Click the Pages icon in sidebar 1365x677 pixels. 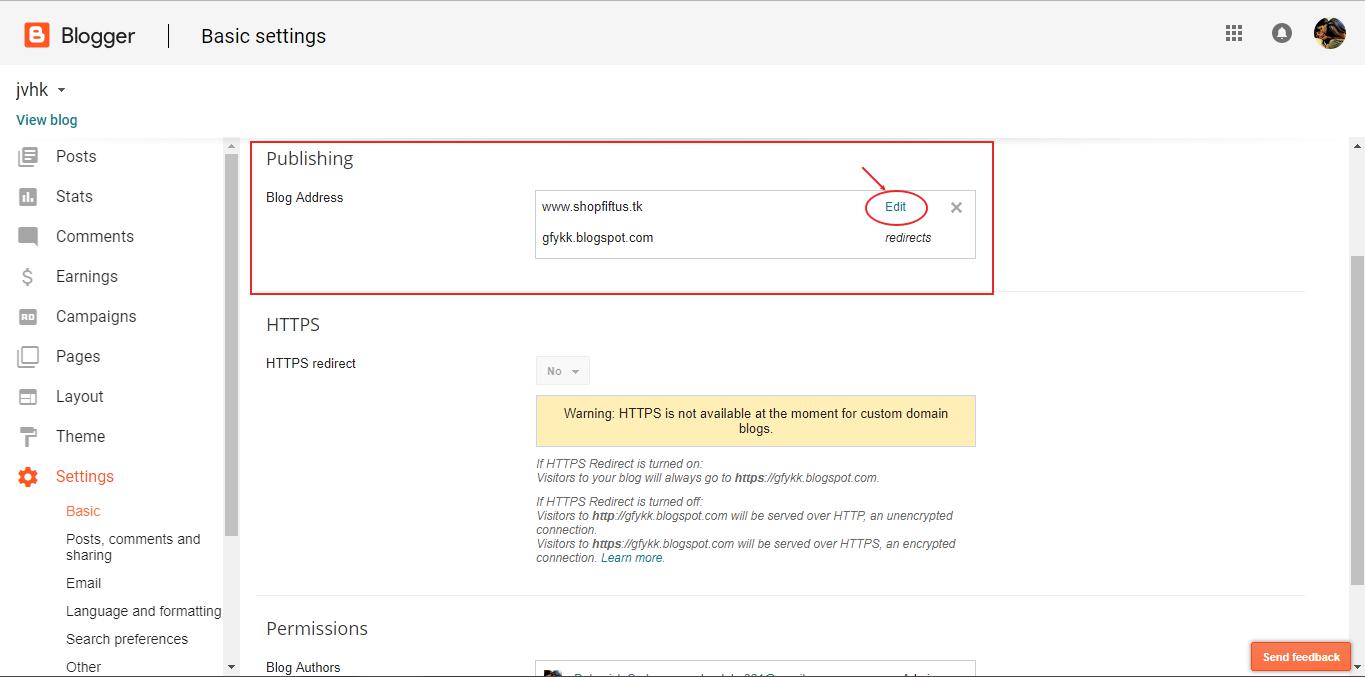28,357
